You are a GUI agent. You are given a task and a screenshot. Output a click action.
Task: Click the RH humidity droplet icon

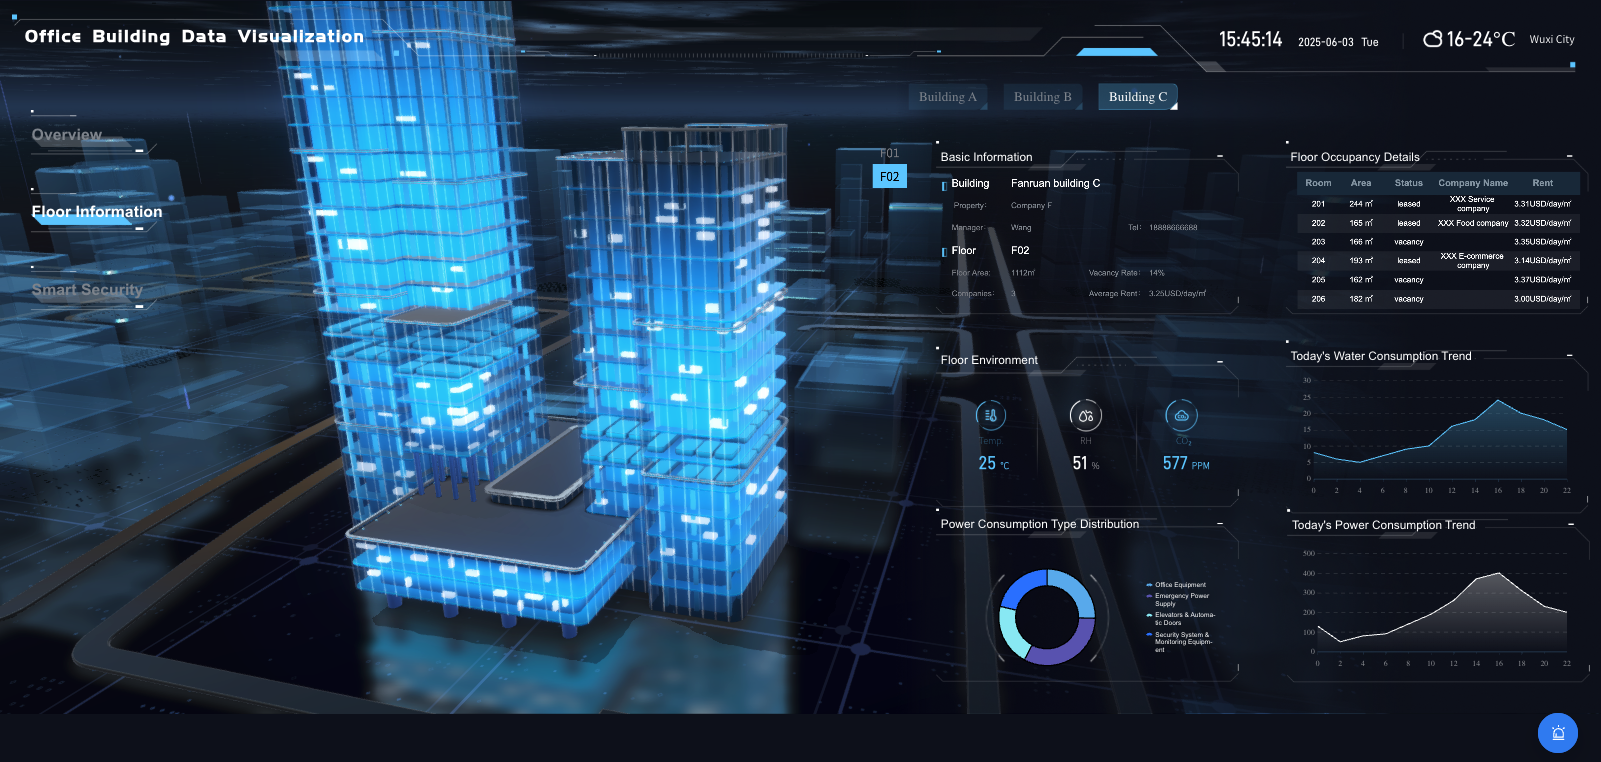click(x=1086, y=415)
